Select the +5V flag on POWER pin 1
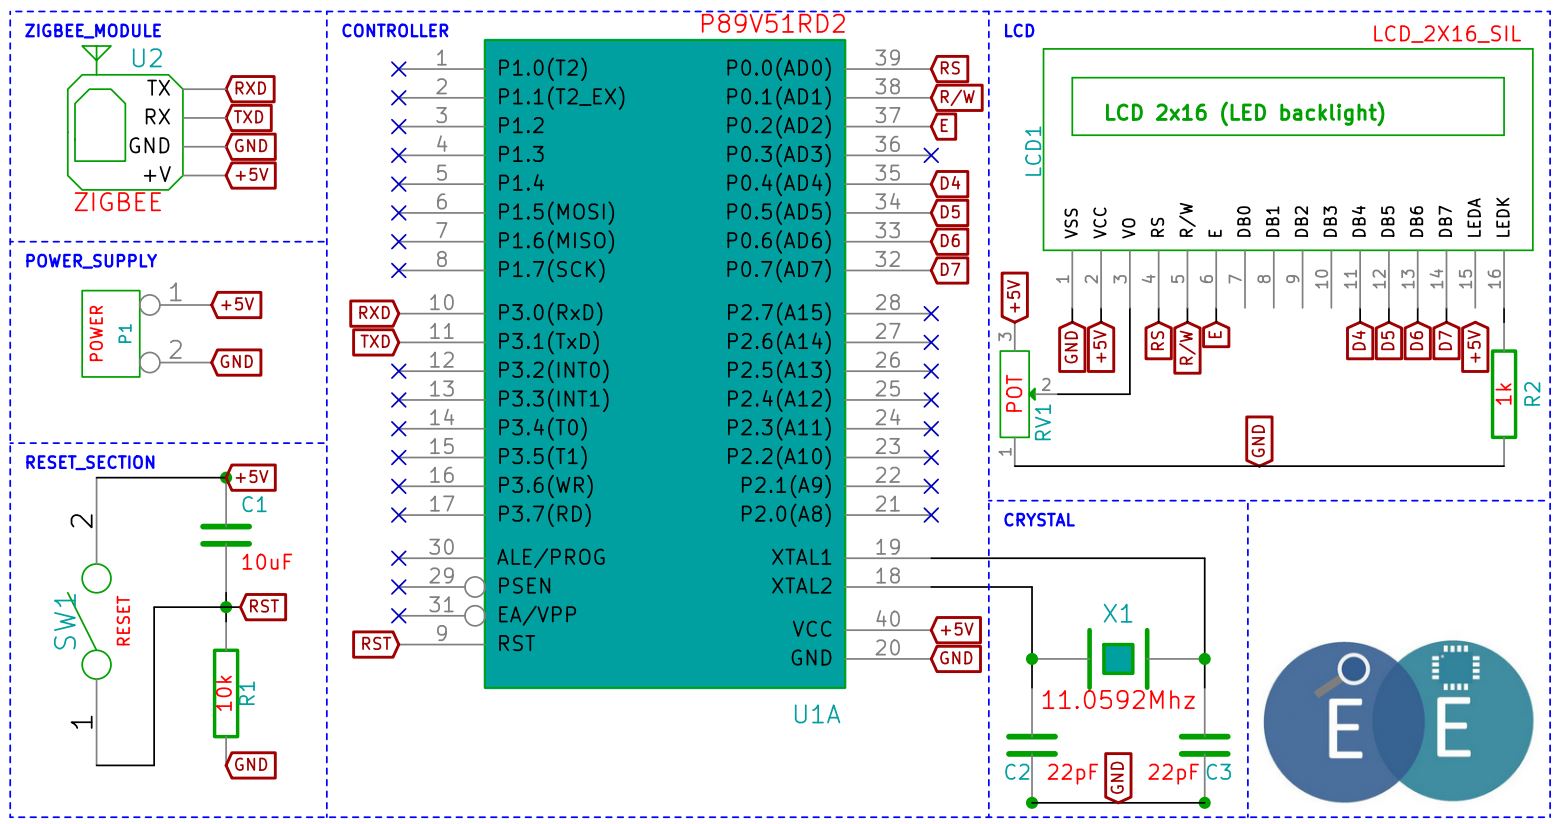The height and width of the screenshot is (824, 1558). [x=237, y=304]
